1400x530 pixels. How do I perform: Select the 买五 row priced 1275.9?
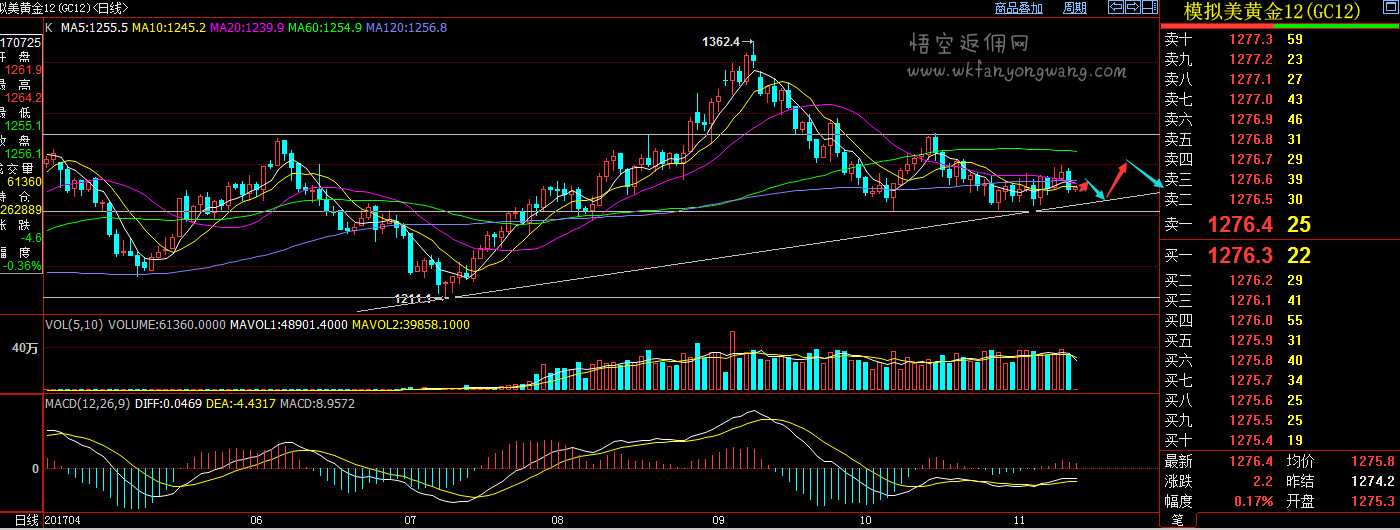1279,340
